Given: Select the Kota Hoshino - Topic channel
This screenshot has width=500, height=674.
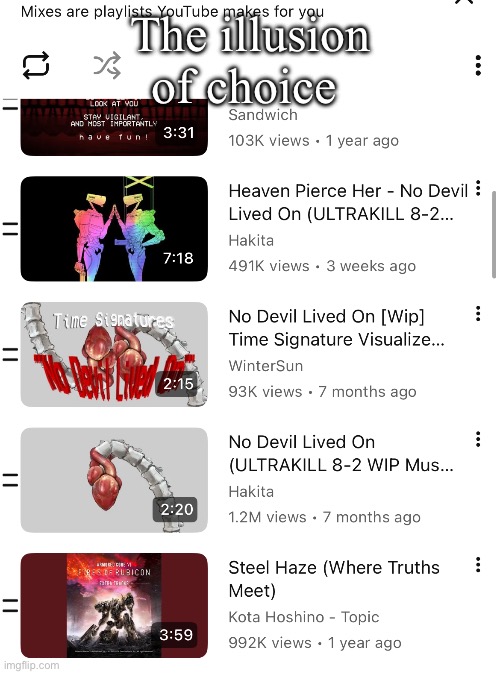Looking at the screenshot, I should [304, 617].
